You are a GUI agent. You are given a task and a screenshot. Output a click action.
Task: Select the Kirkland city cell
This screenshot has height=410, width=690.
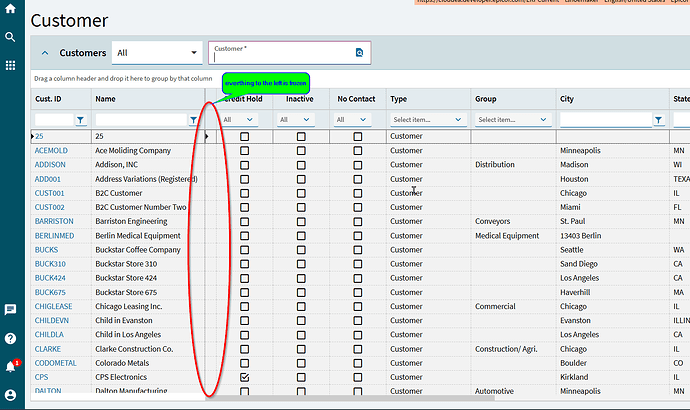(x=574, y=377)
